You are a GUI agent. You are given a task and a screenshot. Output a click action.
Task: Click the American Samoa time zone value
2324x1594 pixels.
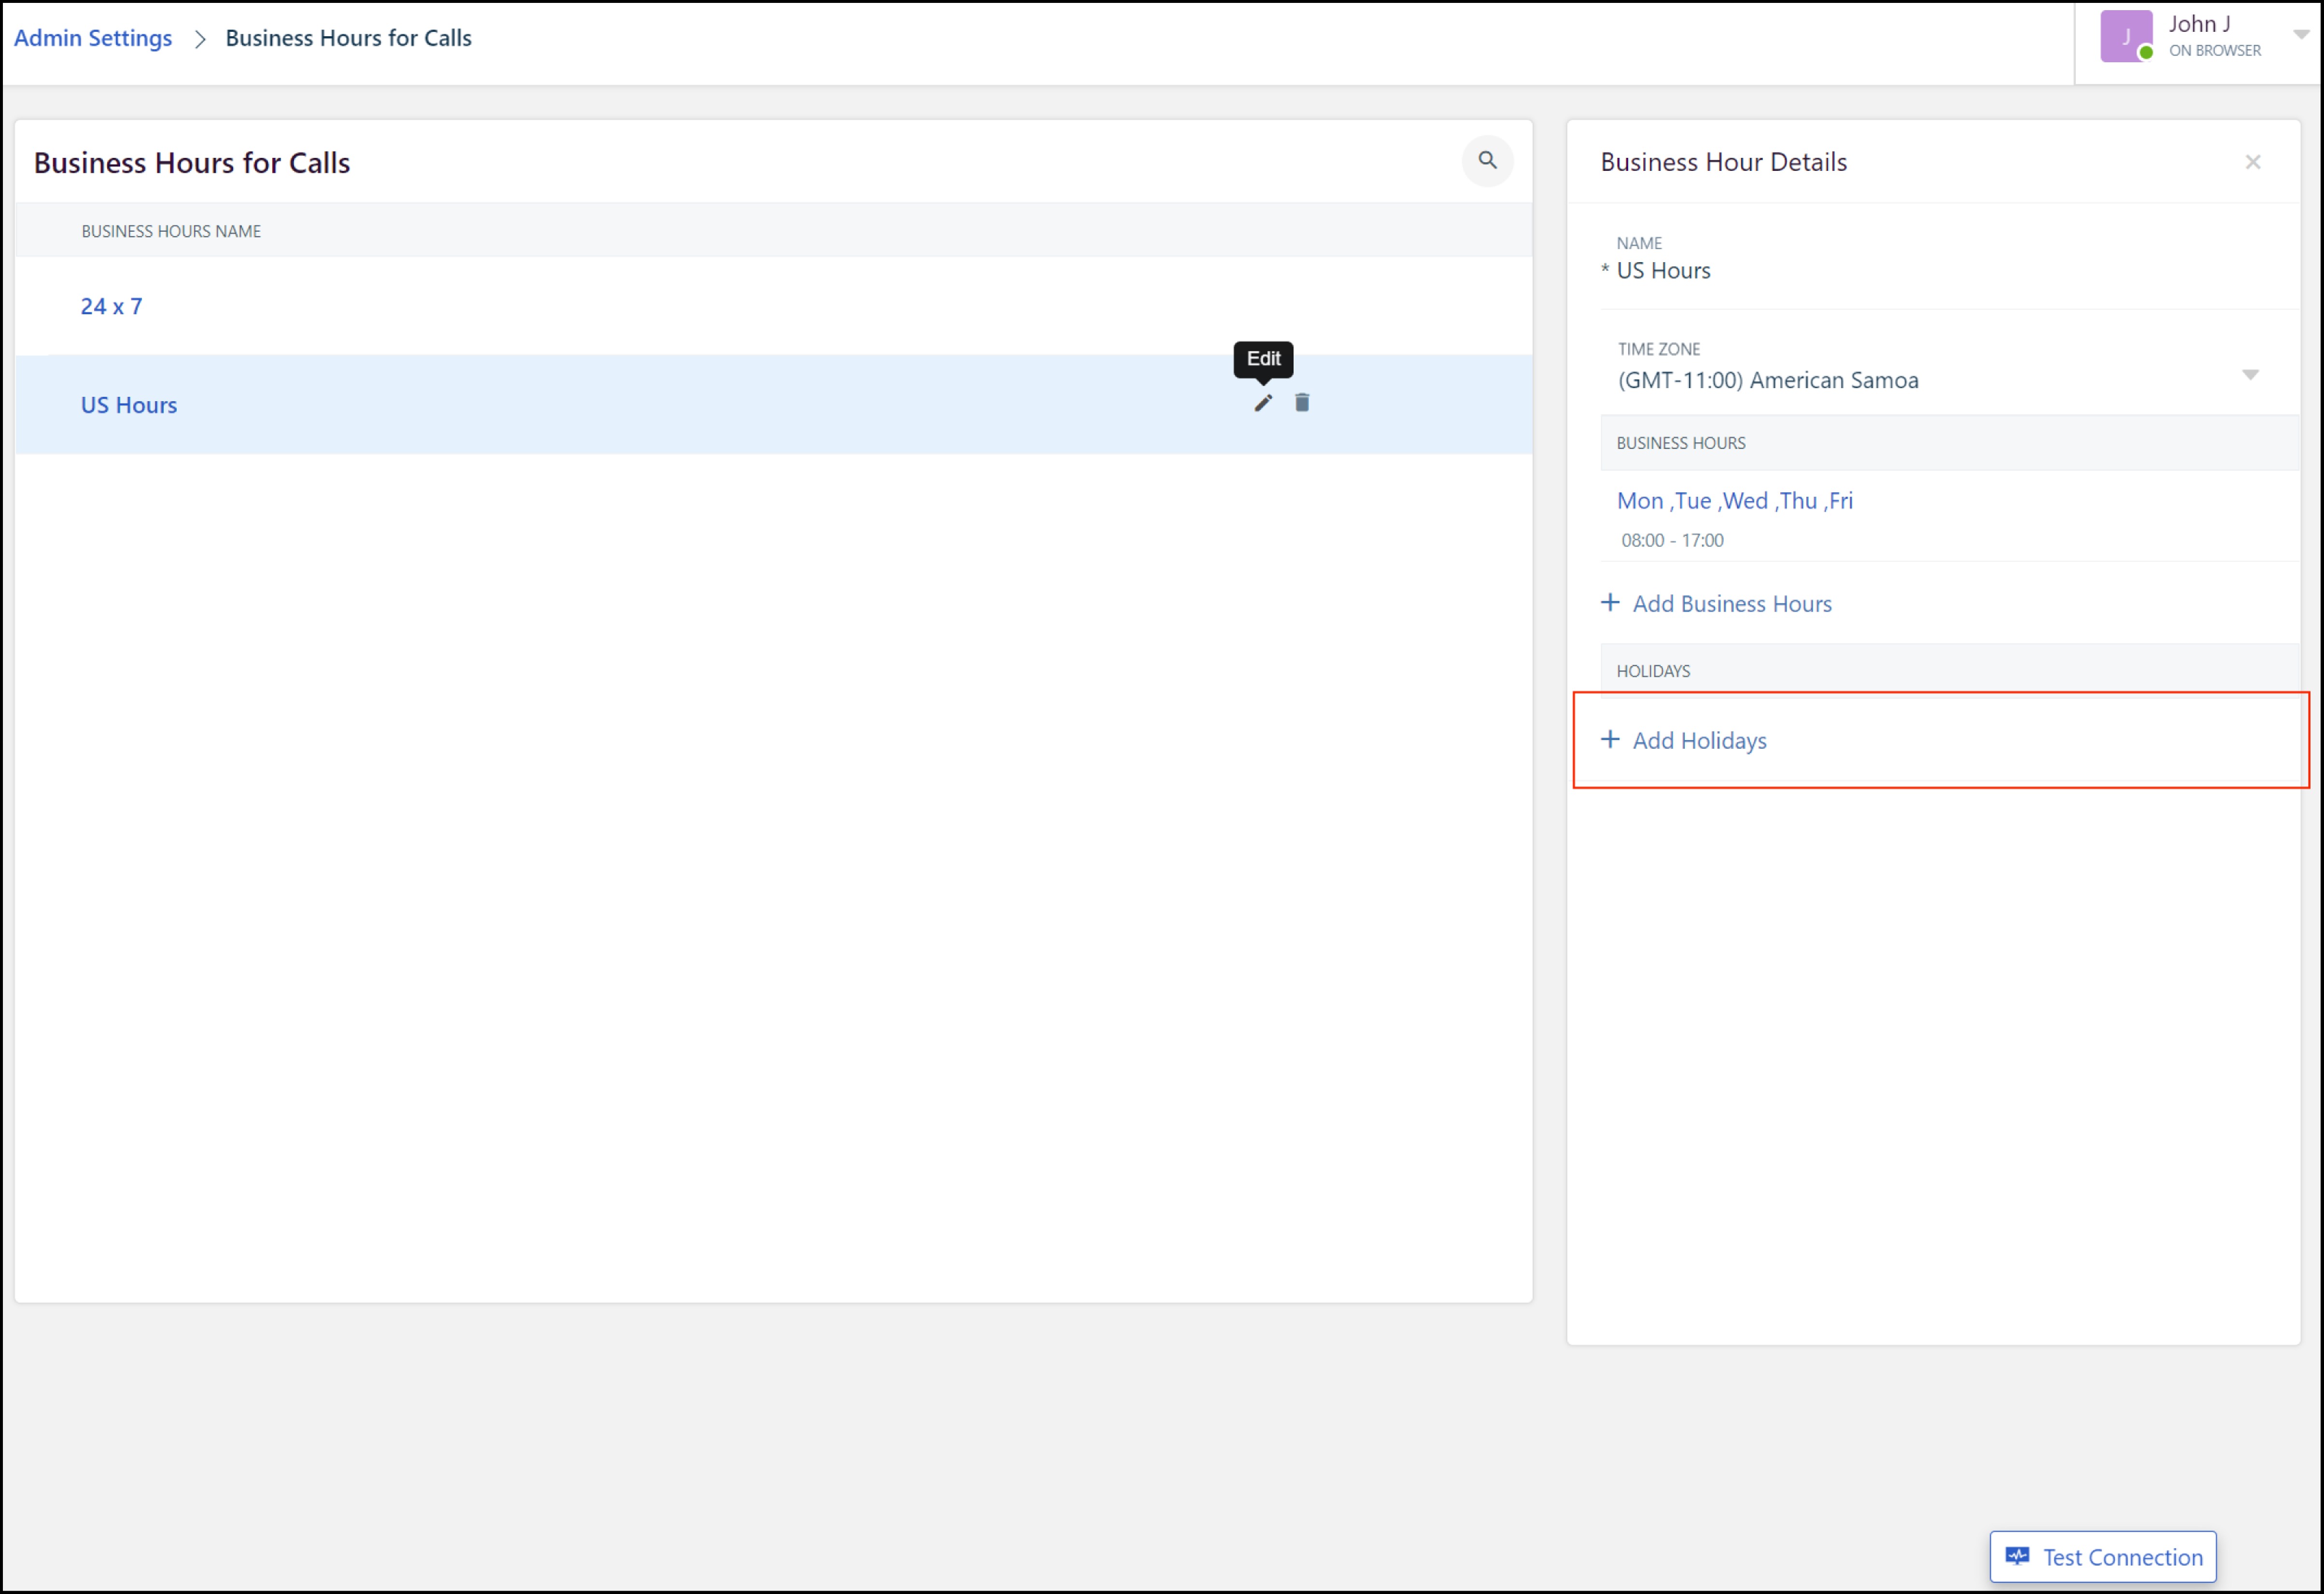point(1768,381)
